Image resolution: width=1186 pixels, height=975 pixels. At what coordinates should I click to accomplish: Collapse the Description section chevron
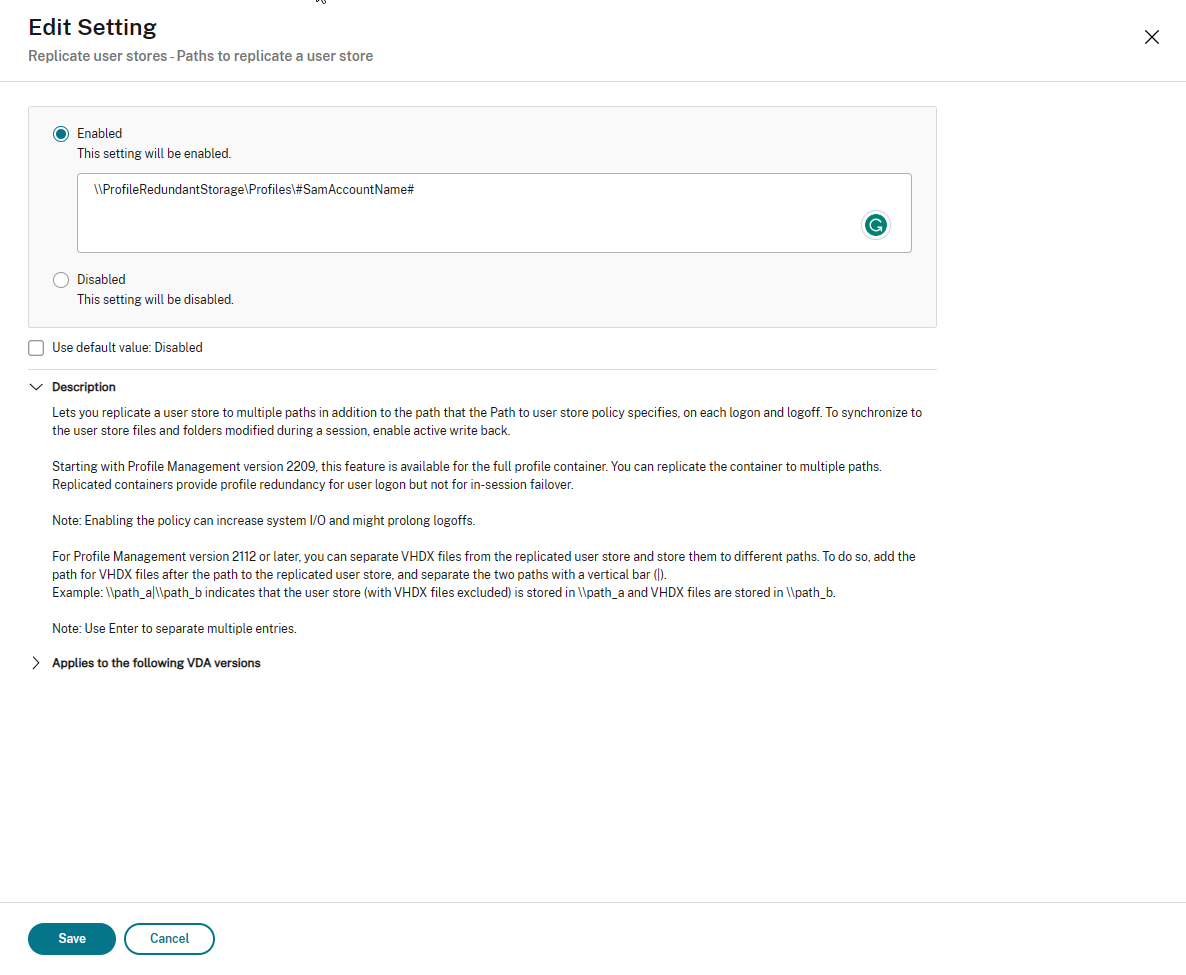[37, 387]
